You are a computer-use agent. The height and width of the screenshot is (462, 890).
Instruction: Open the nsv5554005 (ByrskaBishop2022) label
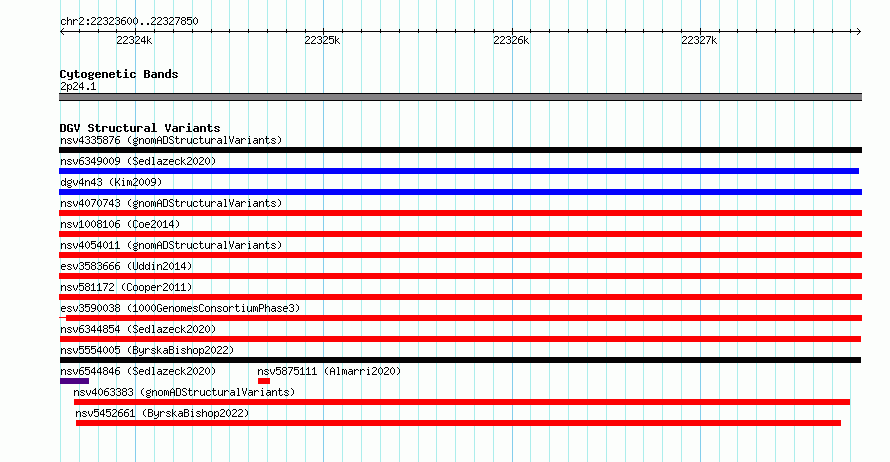click(147, 350)
